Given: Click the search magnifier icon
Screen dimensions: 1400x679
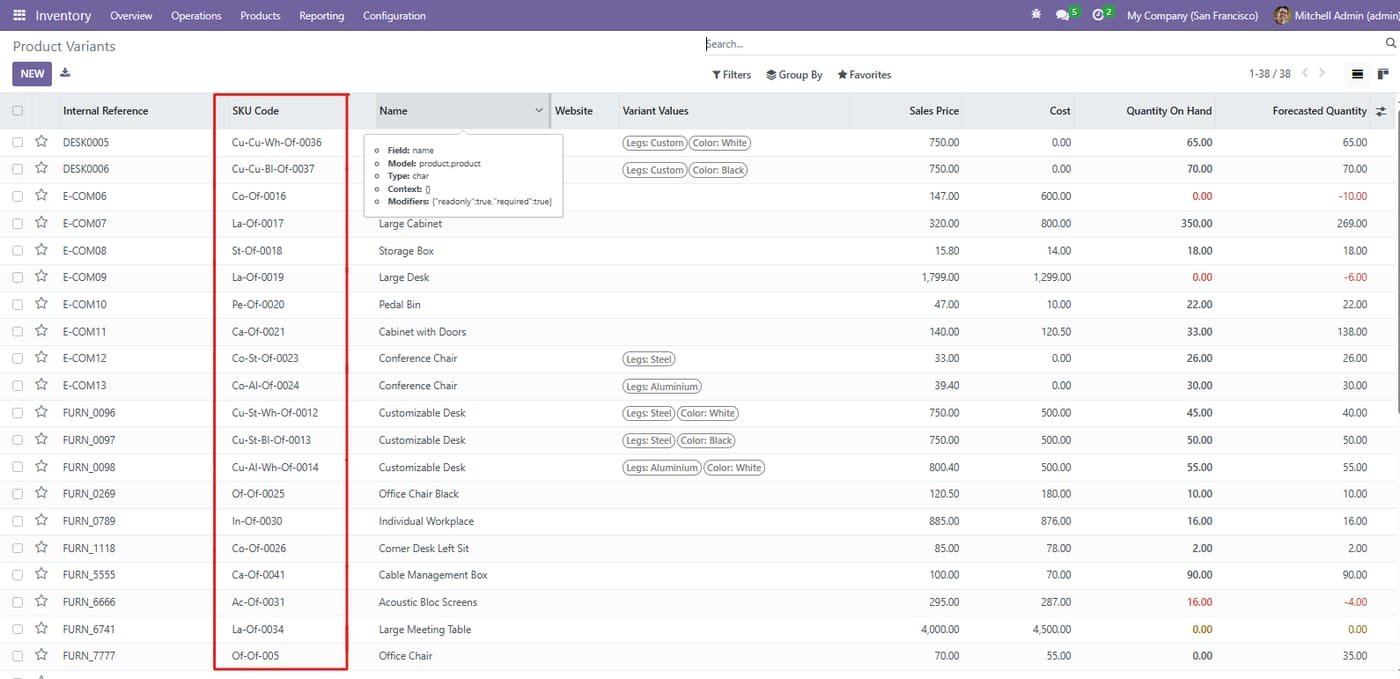Looking at the screenshot, I should [x=1390, y=43].
